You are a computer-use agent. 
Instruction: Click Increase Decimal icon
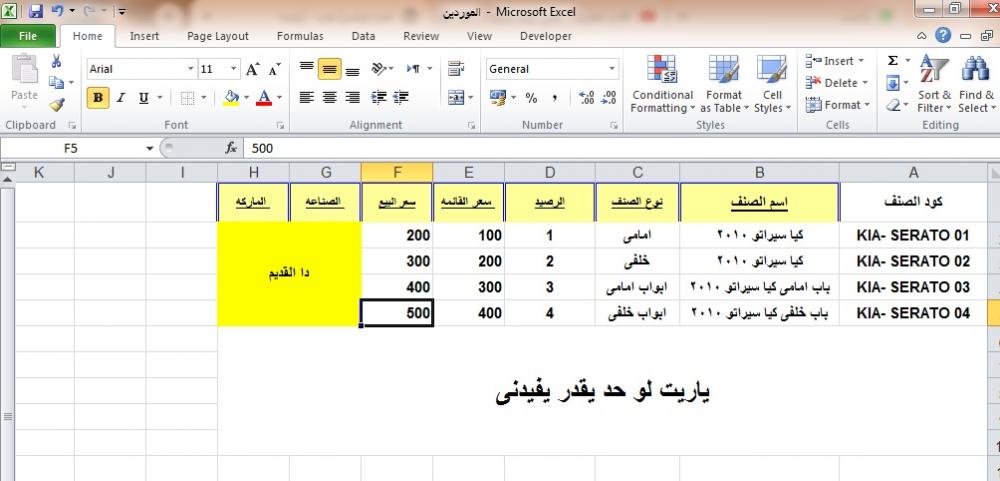point(586,98)
